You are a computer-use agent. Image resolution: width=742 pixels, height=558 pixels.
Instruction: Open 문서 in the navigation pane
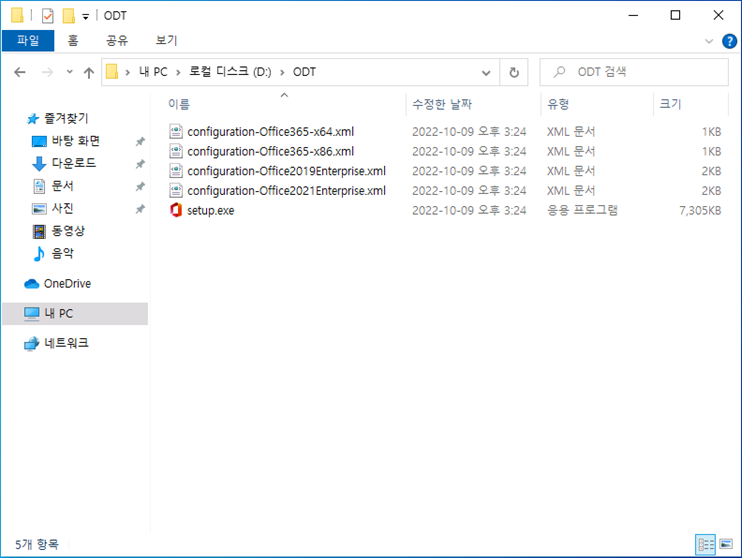(62, 186)
